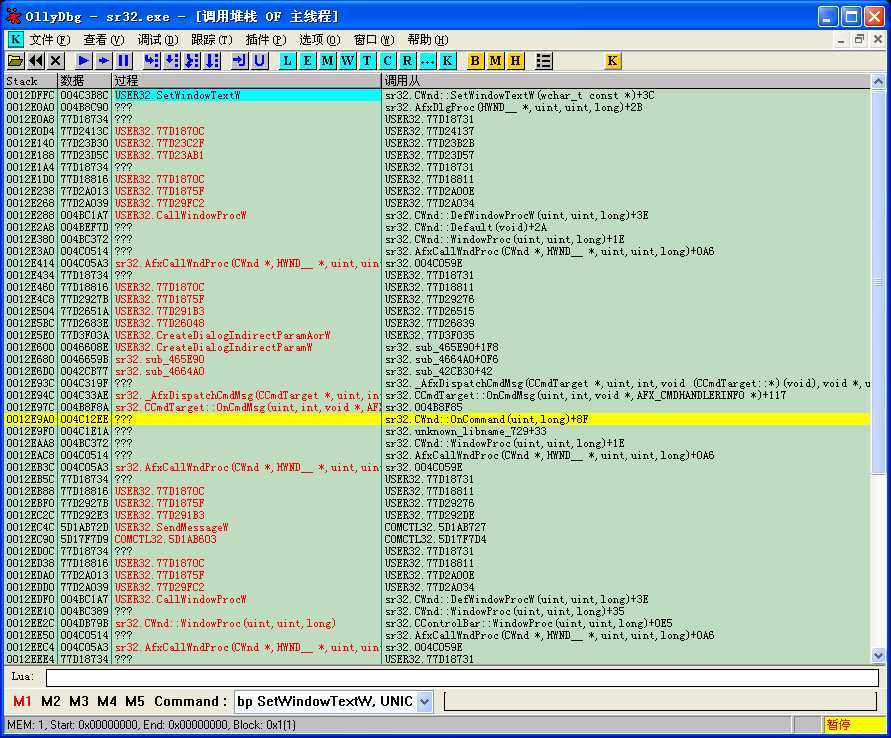Click the 过程 column header
Image resolution: width=891 pixels, height=738 pixels.
click(x=246, y=81)
